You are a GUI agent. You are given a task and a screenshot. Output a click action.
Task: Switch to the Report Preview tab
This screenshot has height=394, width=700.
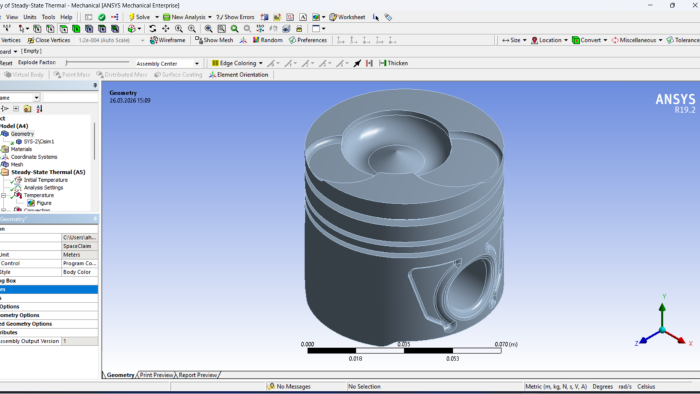pyautogui.click(x=198, y=375)
